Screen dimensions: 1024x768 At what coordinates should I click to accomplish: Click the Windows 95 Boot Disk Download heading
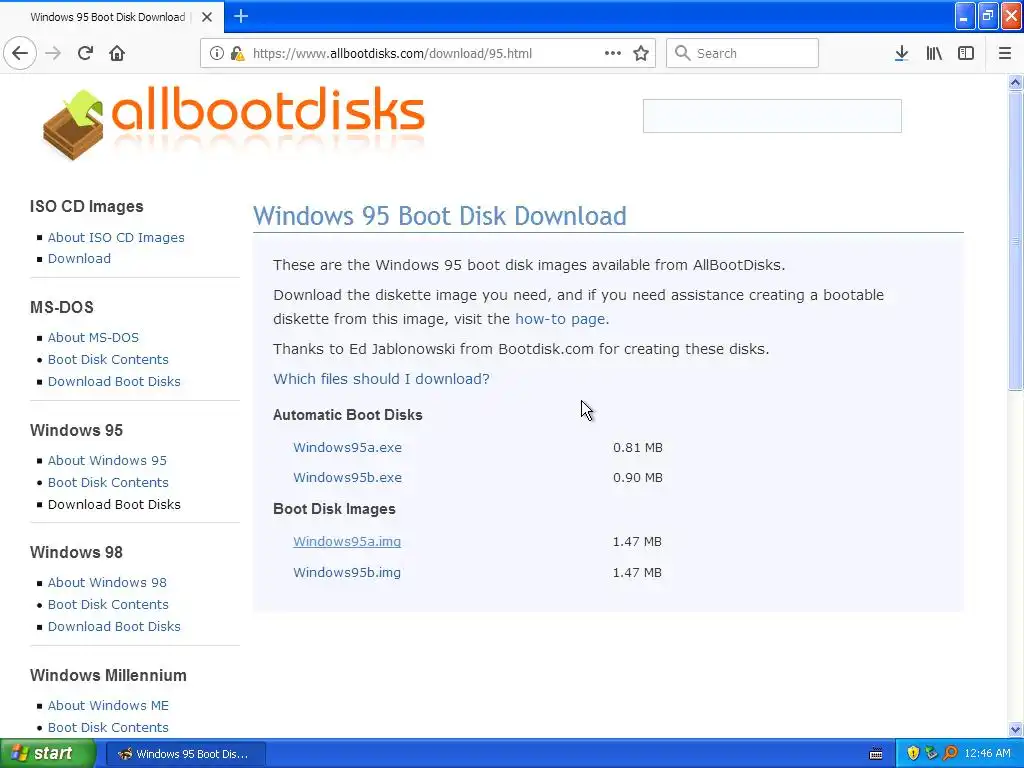[x=440, y=216]
